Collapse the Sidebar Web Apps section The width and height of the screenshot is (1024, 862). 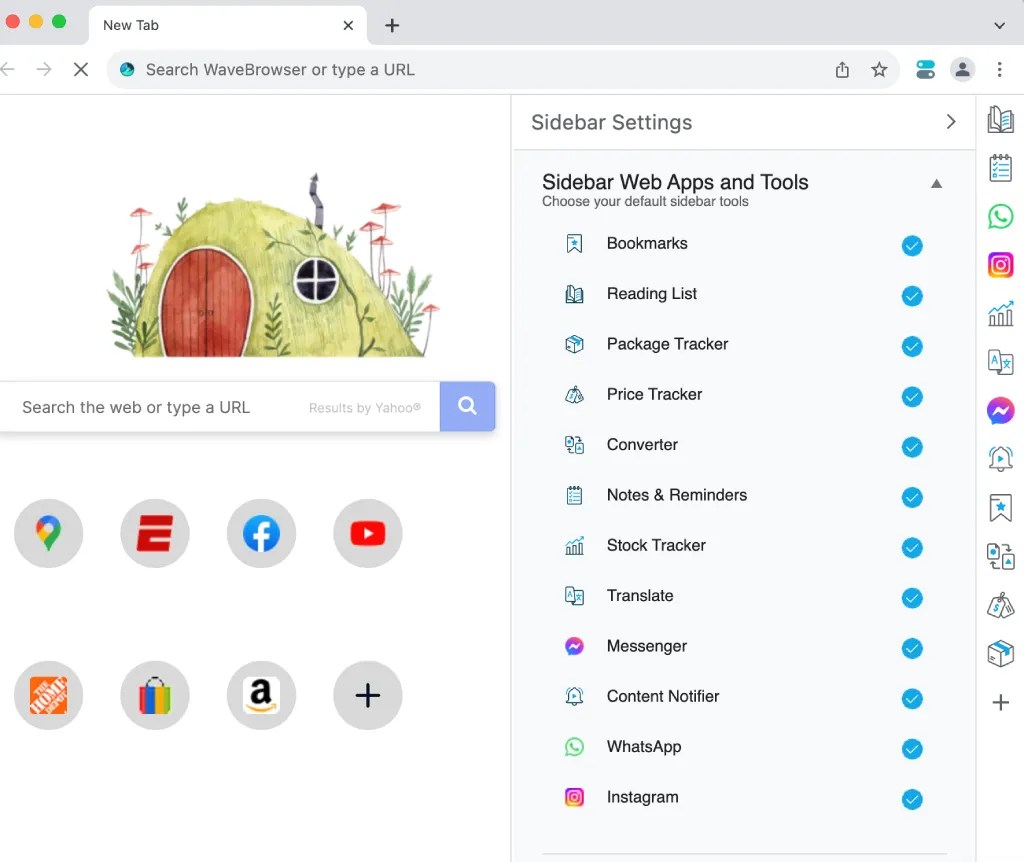937,183
